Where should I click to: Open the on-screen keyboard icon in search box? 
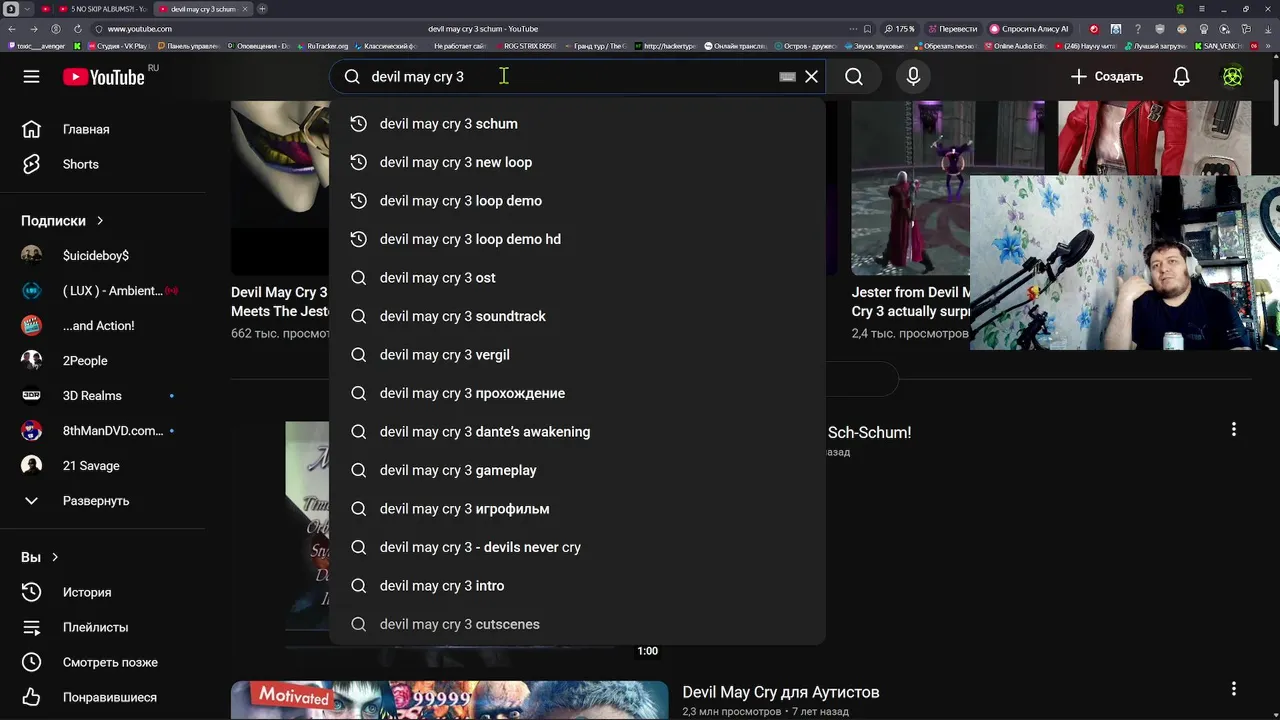[787, 77]
